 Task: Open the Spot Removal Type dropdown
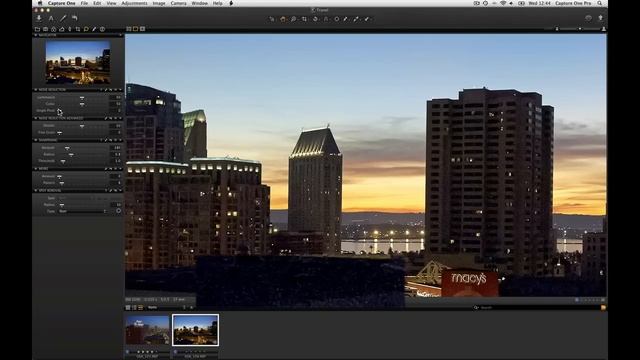click(x=82, y=211)
